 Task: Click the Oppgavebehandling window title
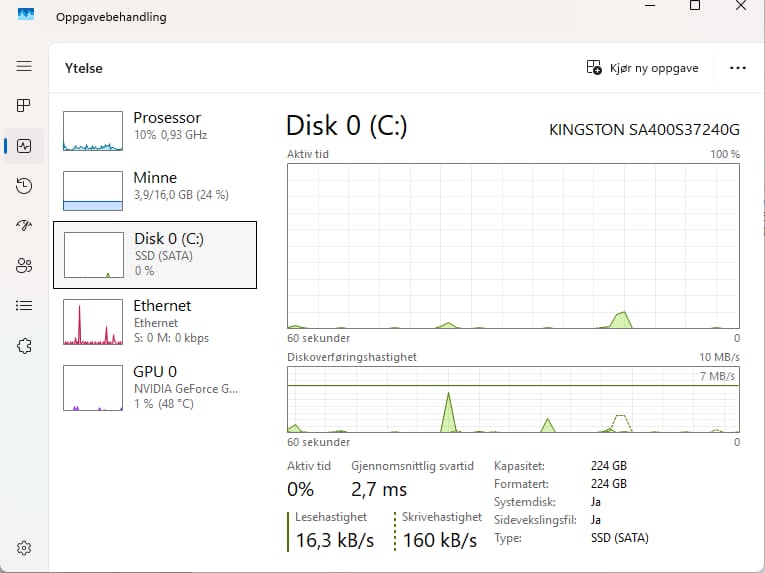(111, 17)
